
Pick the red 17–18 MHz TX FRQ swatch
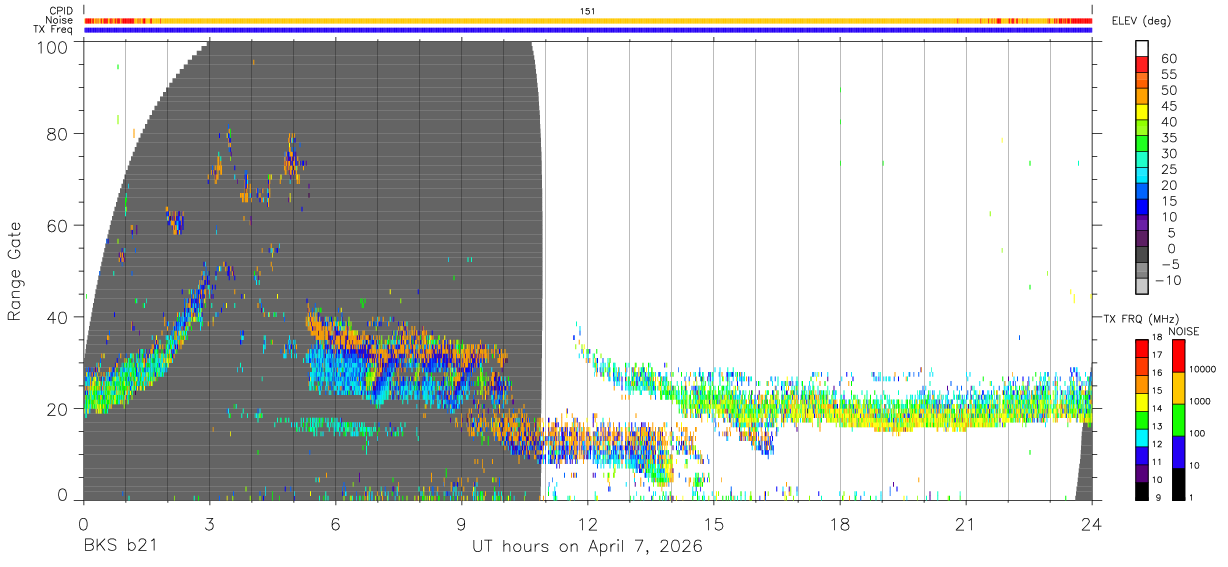pyautogui.click(x=1142, y=348)
